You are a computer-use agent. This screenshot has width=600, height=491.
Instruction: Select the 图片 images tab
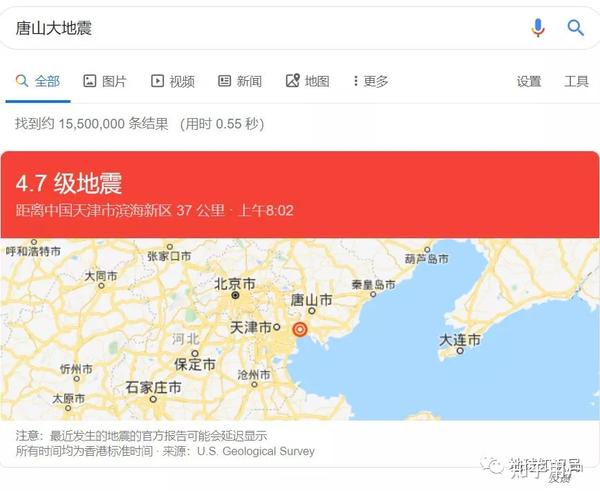pos(105,81)
